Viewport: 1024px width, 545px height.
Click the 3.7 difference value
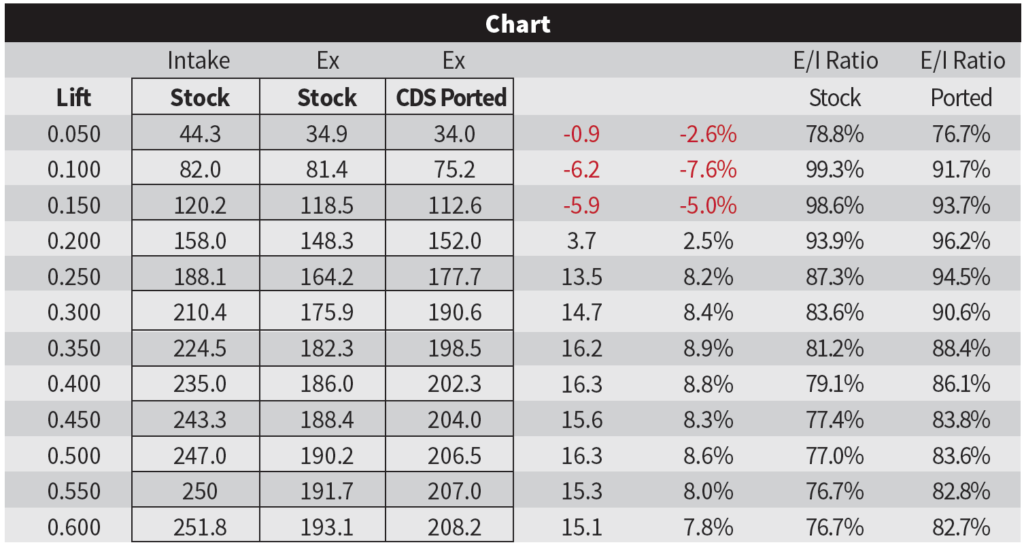pos(580,241)
